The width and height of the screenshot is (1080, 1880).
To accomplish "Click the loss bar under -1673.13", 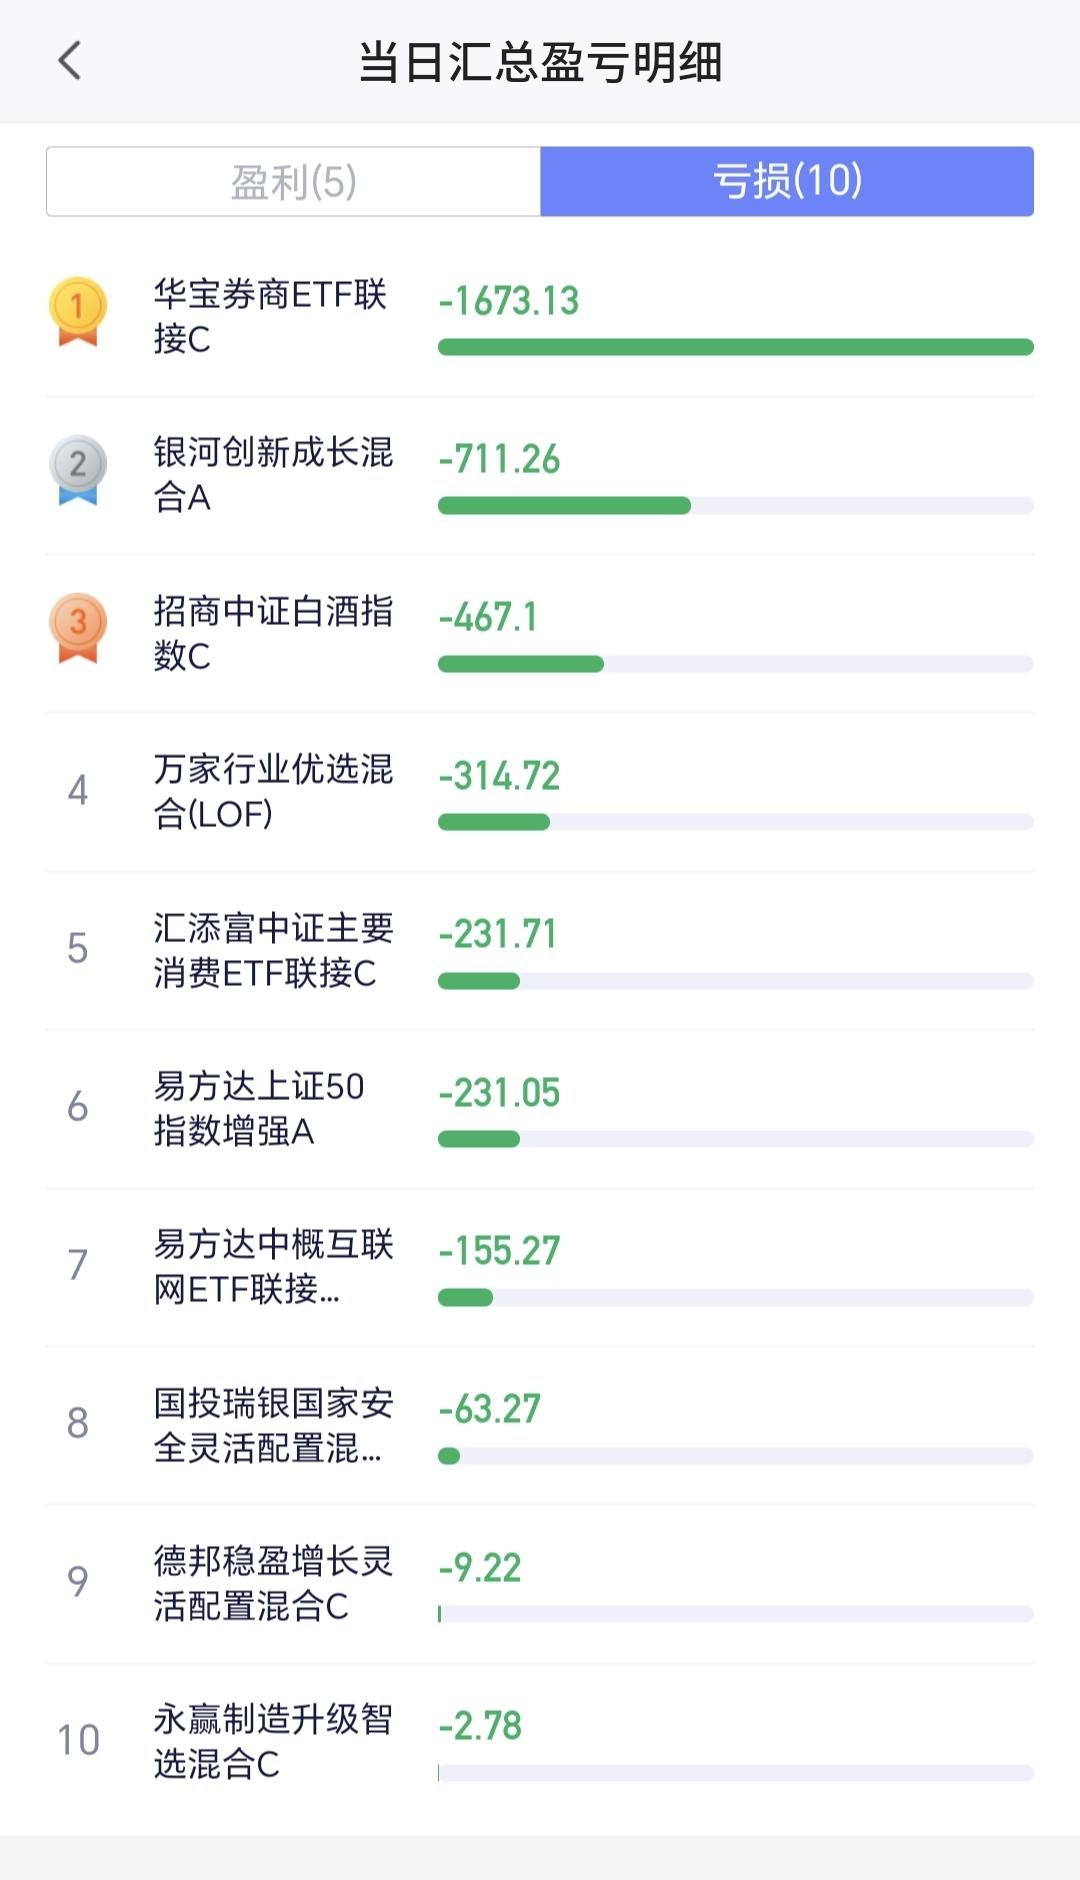I will coord(736,347).
